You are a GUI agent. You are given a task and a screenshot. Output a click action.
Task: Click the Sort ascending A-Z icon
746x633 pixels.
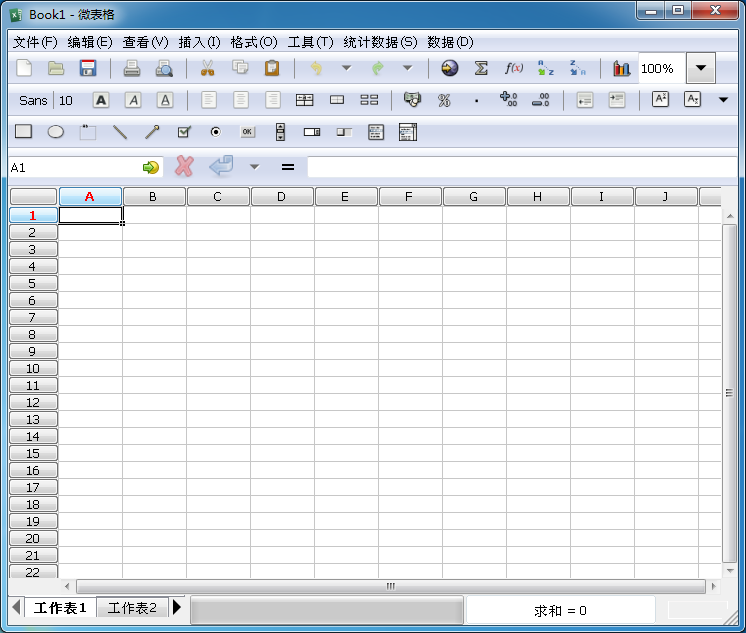546,69
